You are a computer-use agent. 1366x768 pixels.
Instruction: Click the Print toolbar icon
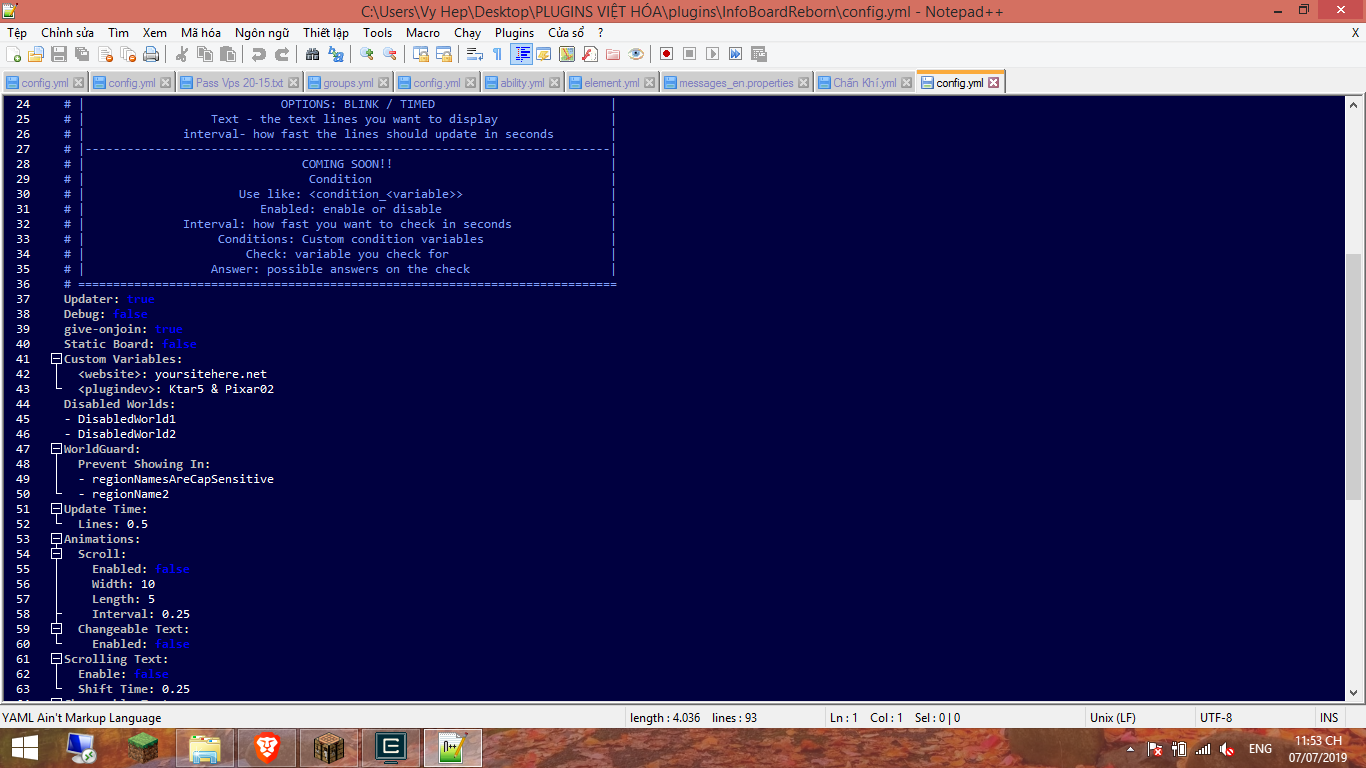click(x=151, y=54)
